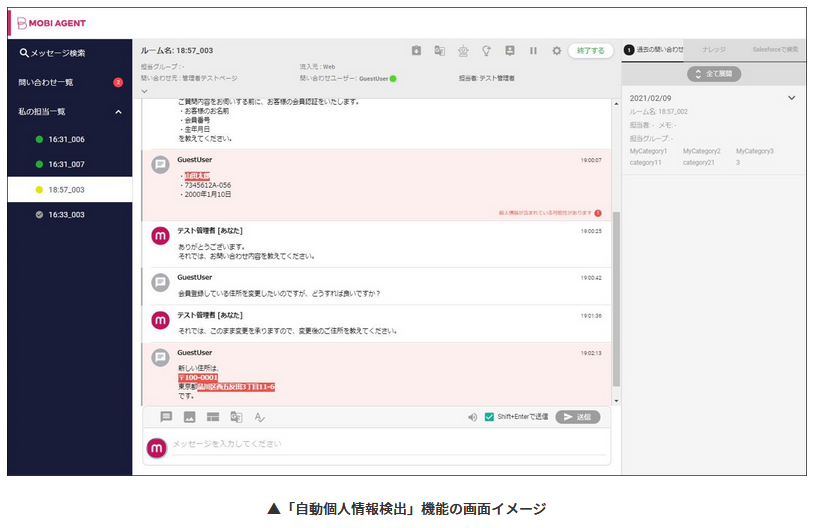Click the message input field
815x528 pixels.
point(389,444)
